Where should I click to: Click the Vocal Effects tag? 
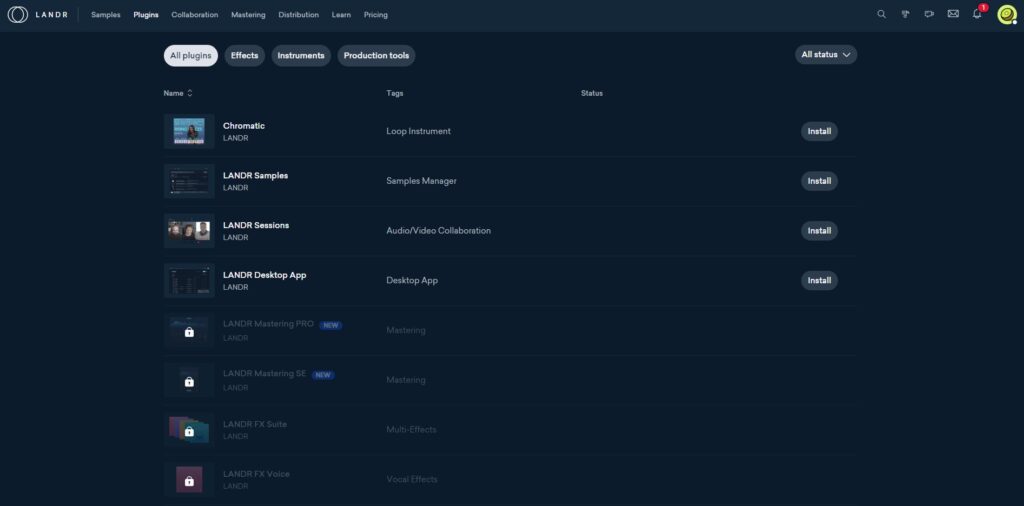[411, 479]
